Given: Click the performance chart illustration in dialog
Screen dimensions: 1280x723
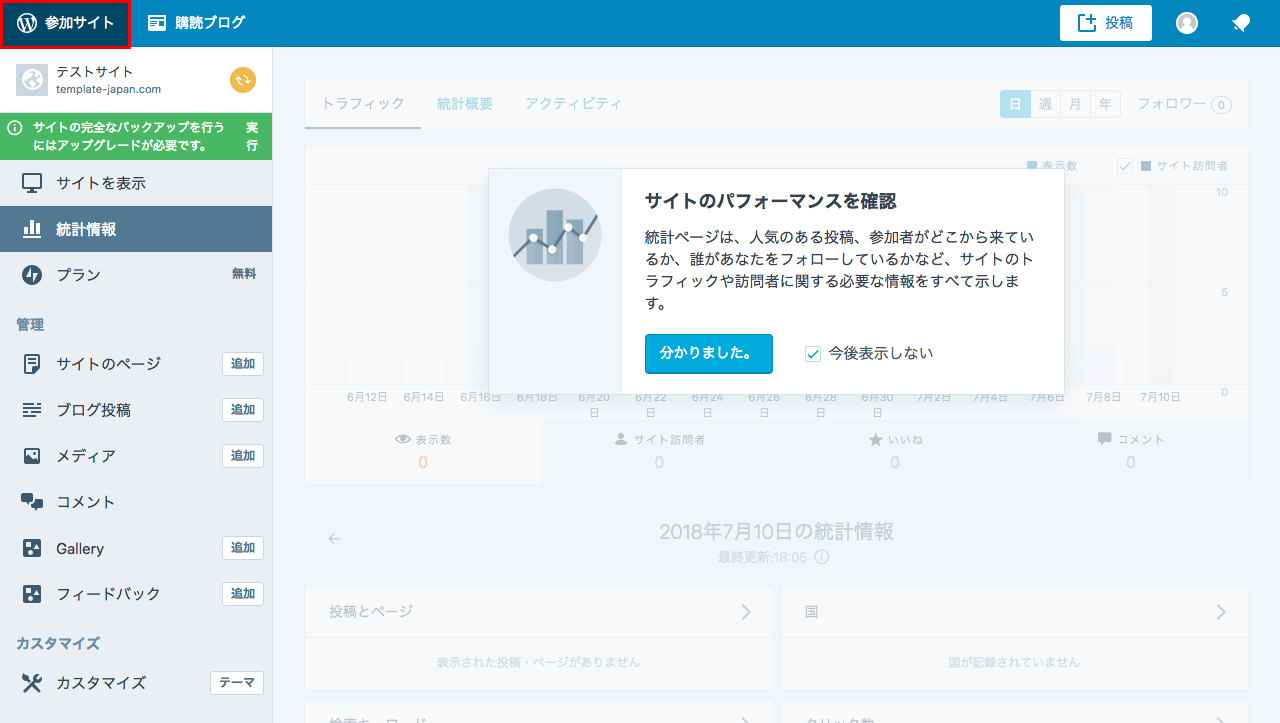Looking at the screenshot, I should (x=555, y=235).
